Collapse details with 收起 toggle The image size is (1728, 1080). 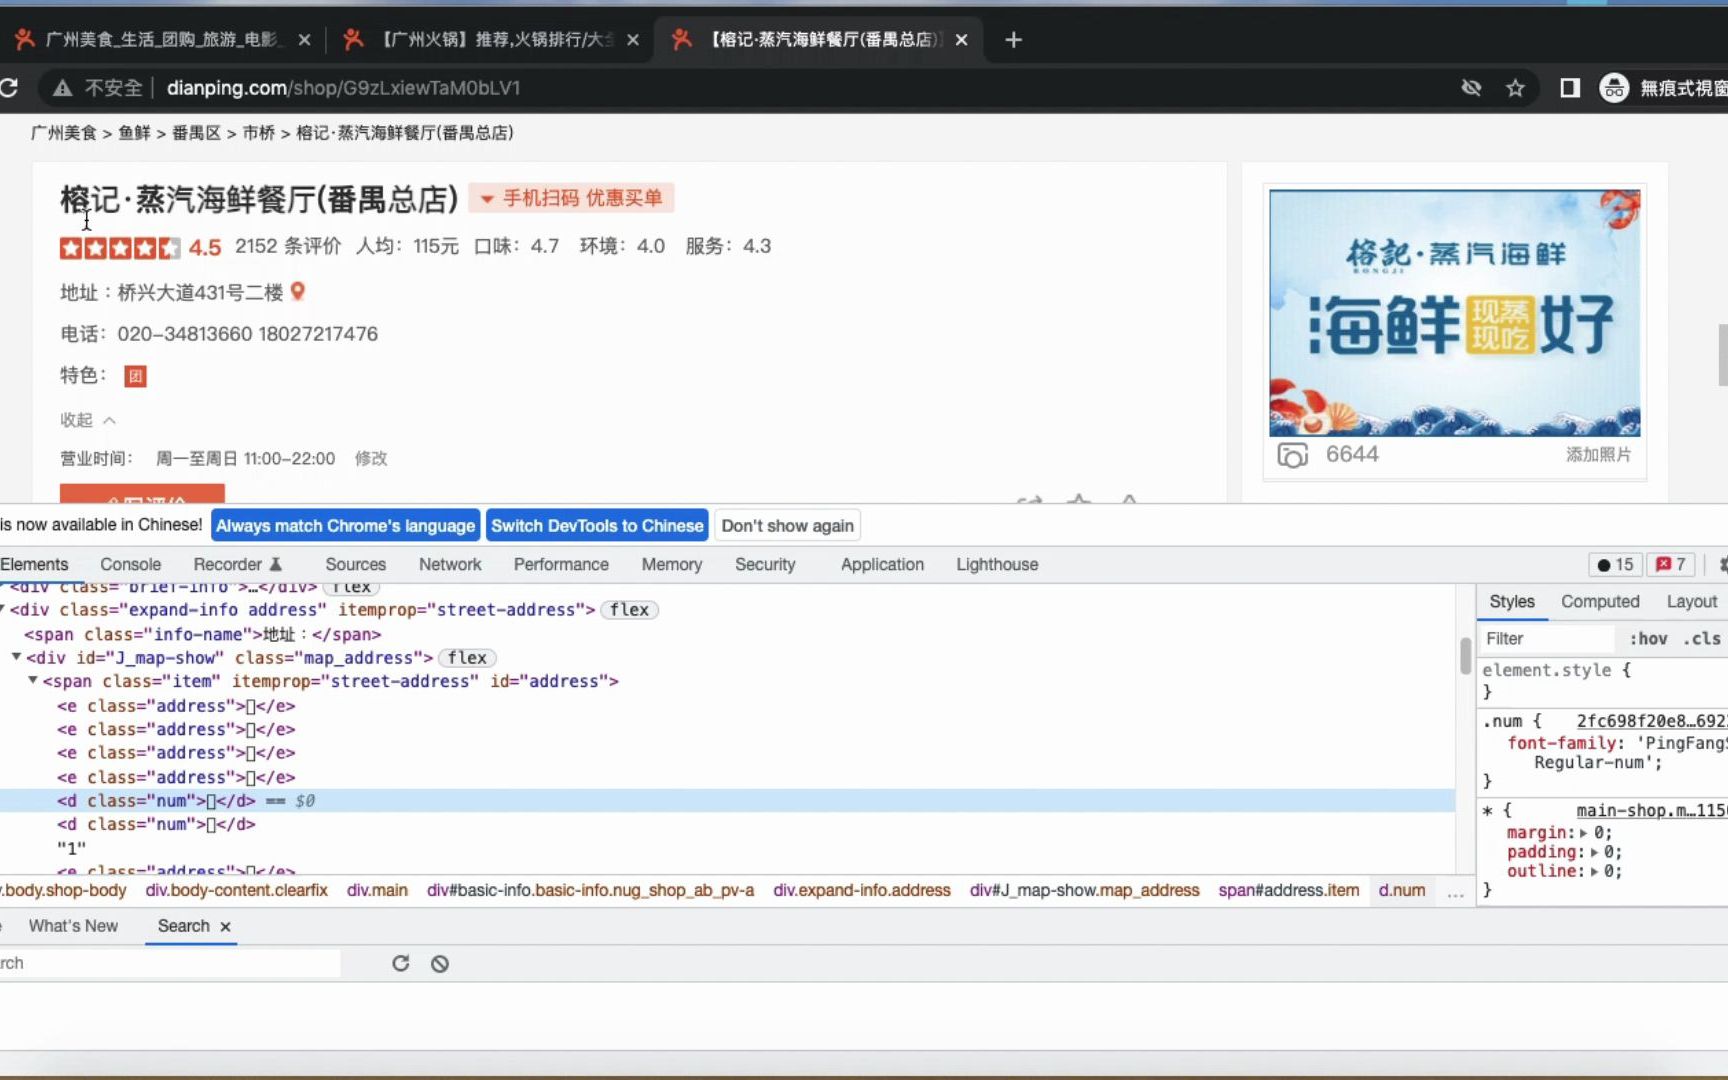coord(88,420)
